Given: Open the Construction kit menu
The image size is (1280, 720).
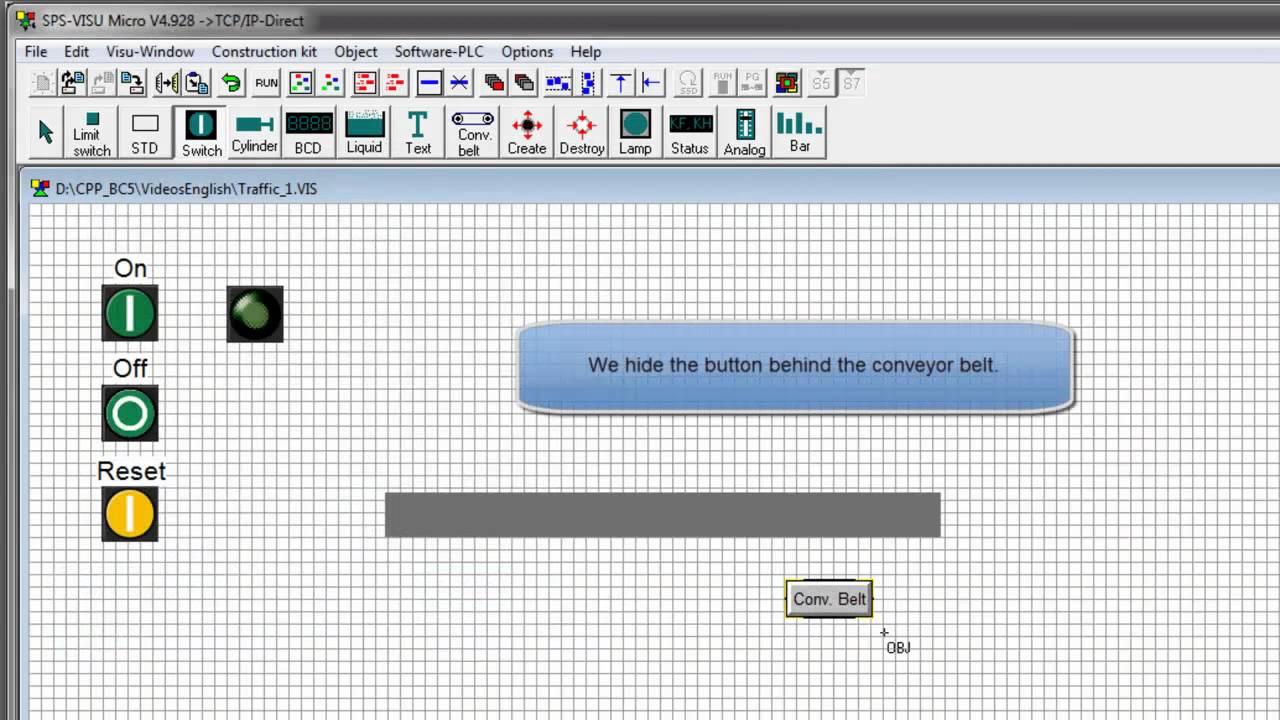Looking at the screenshot, I should tap(264, 52).
